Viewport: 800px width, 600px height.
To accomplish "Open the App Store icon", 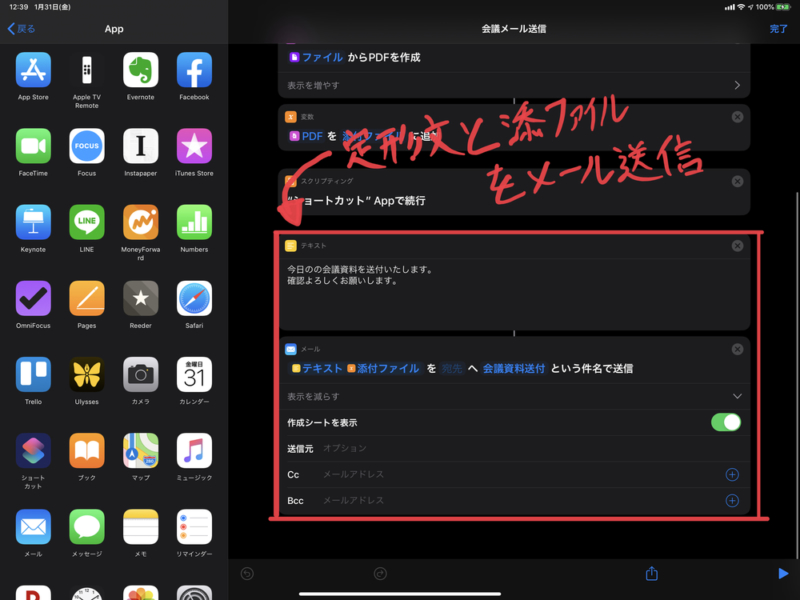I will click(x=33, y=70).
